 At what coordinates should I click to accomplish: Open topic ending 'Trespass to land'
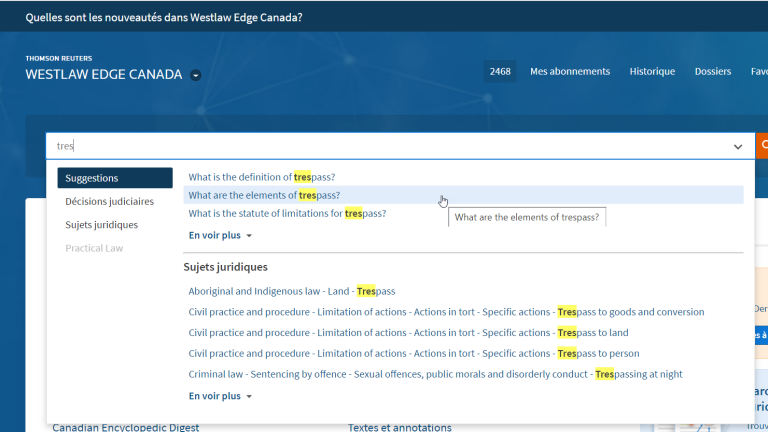coord(408,333)
